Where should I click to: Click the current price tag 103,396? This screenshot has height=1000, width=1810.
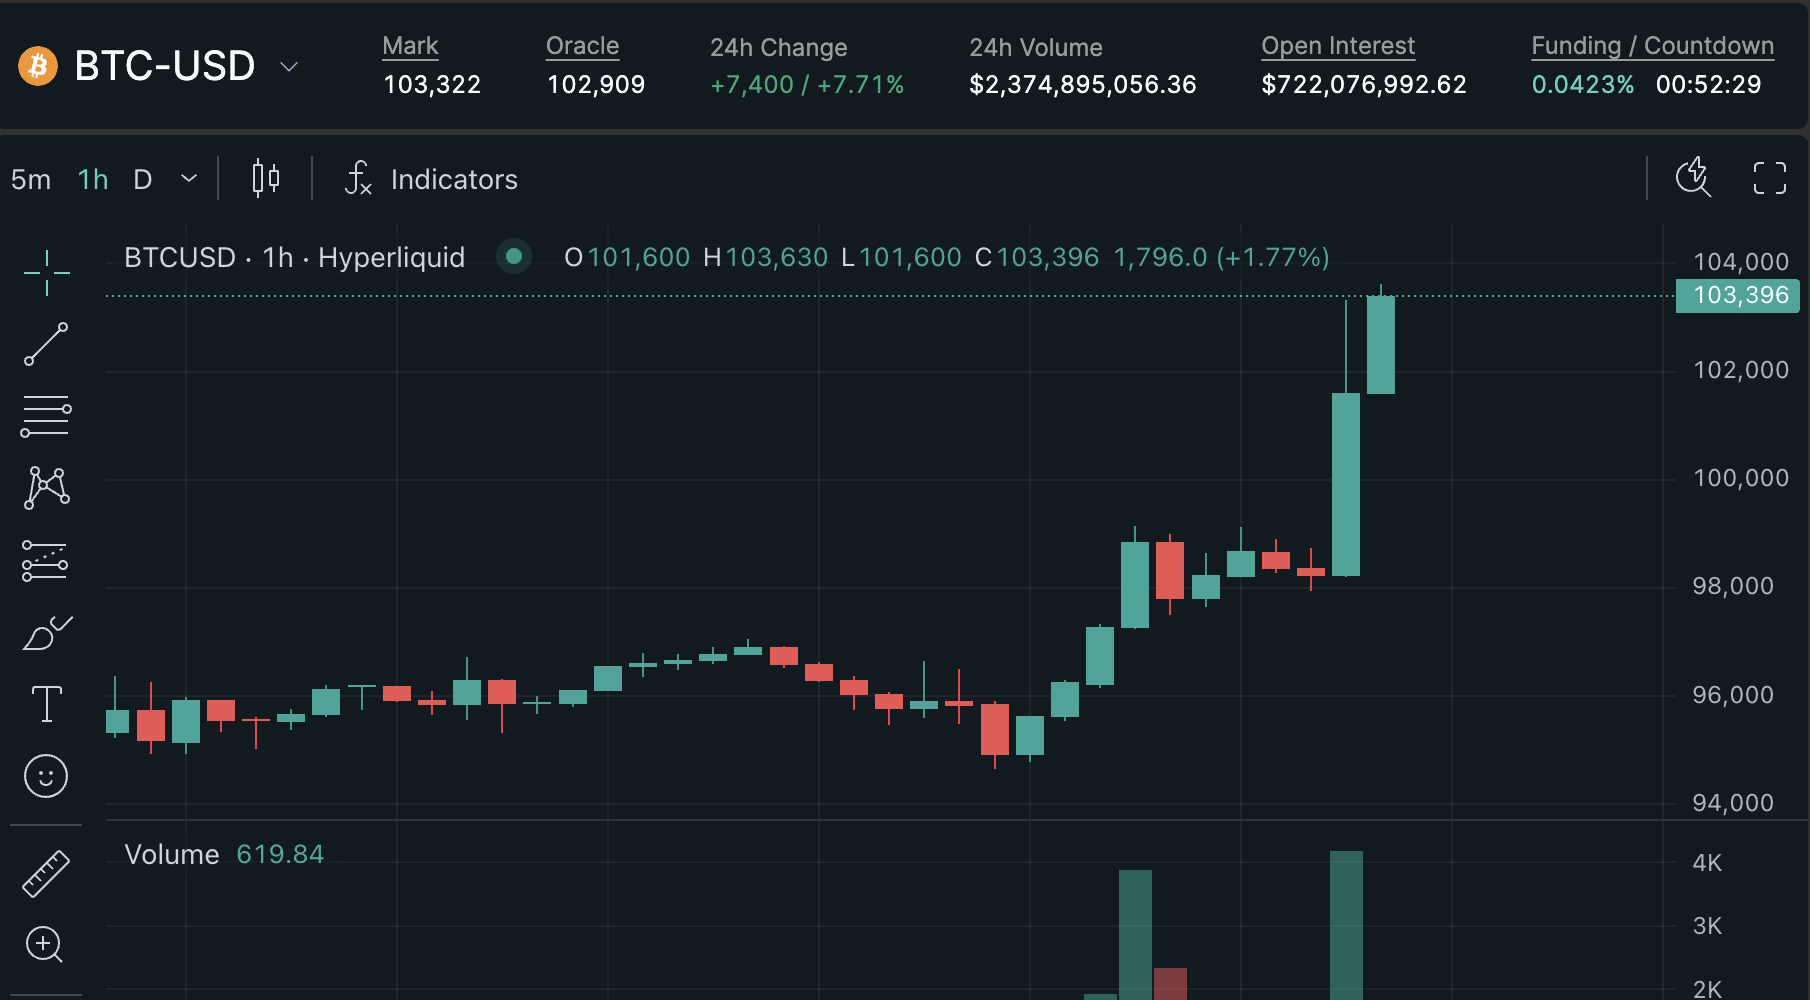click(1738, 295)
